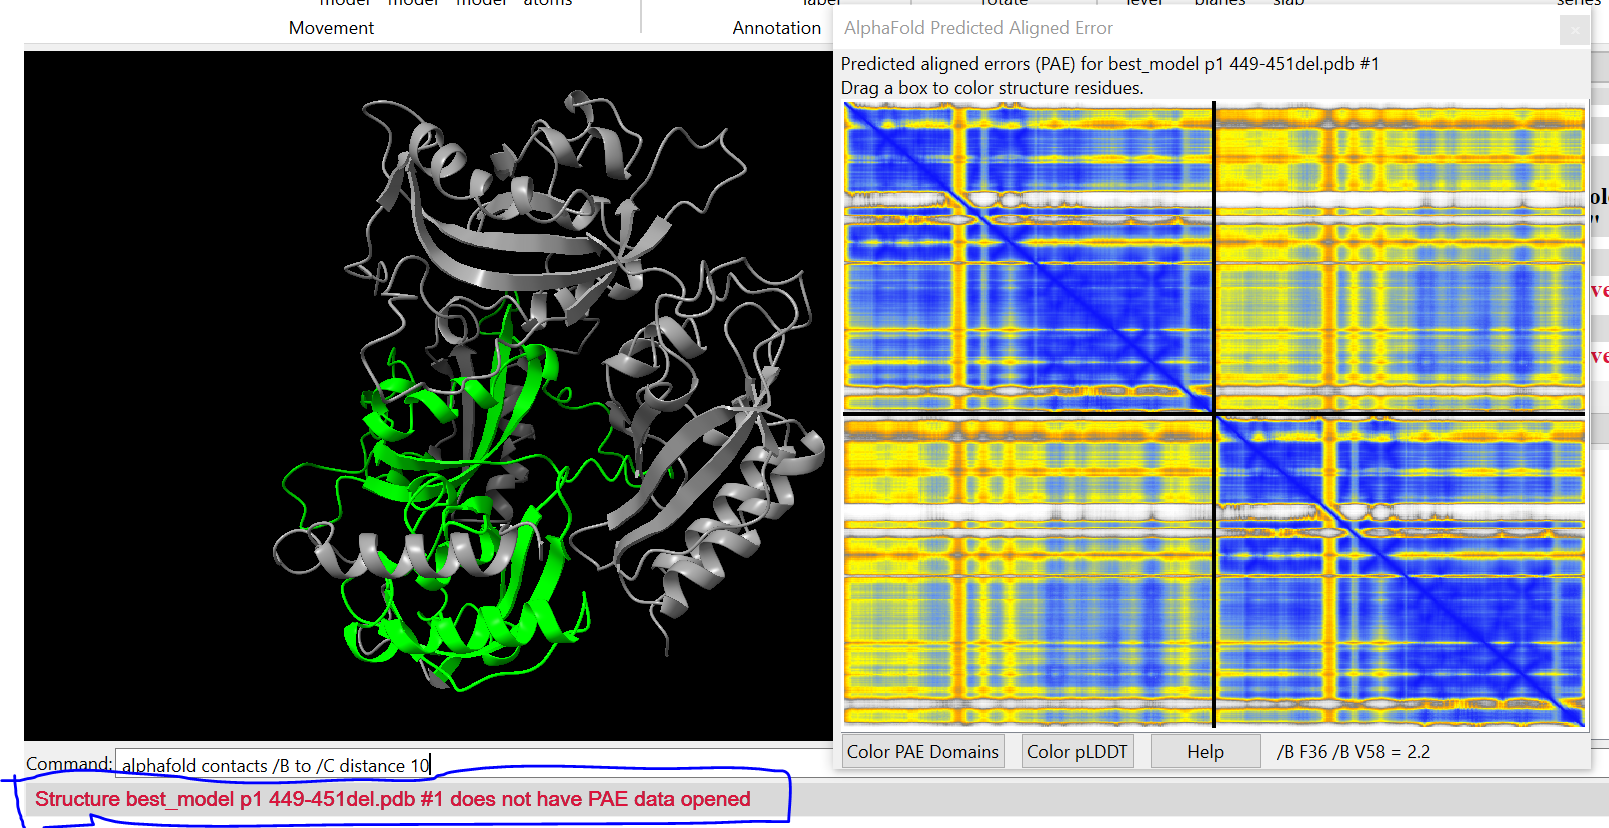Click the top-right quadrant of PAE heatmap
Screen dimensions: 1609x828
point(1400,256)
